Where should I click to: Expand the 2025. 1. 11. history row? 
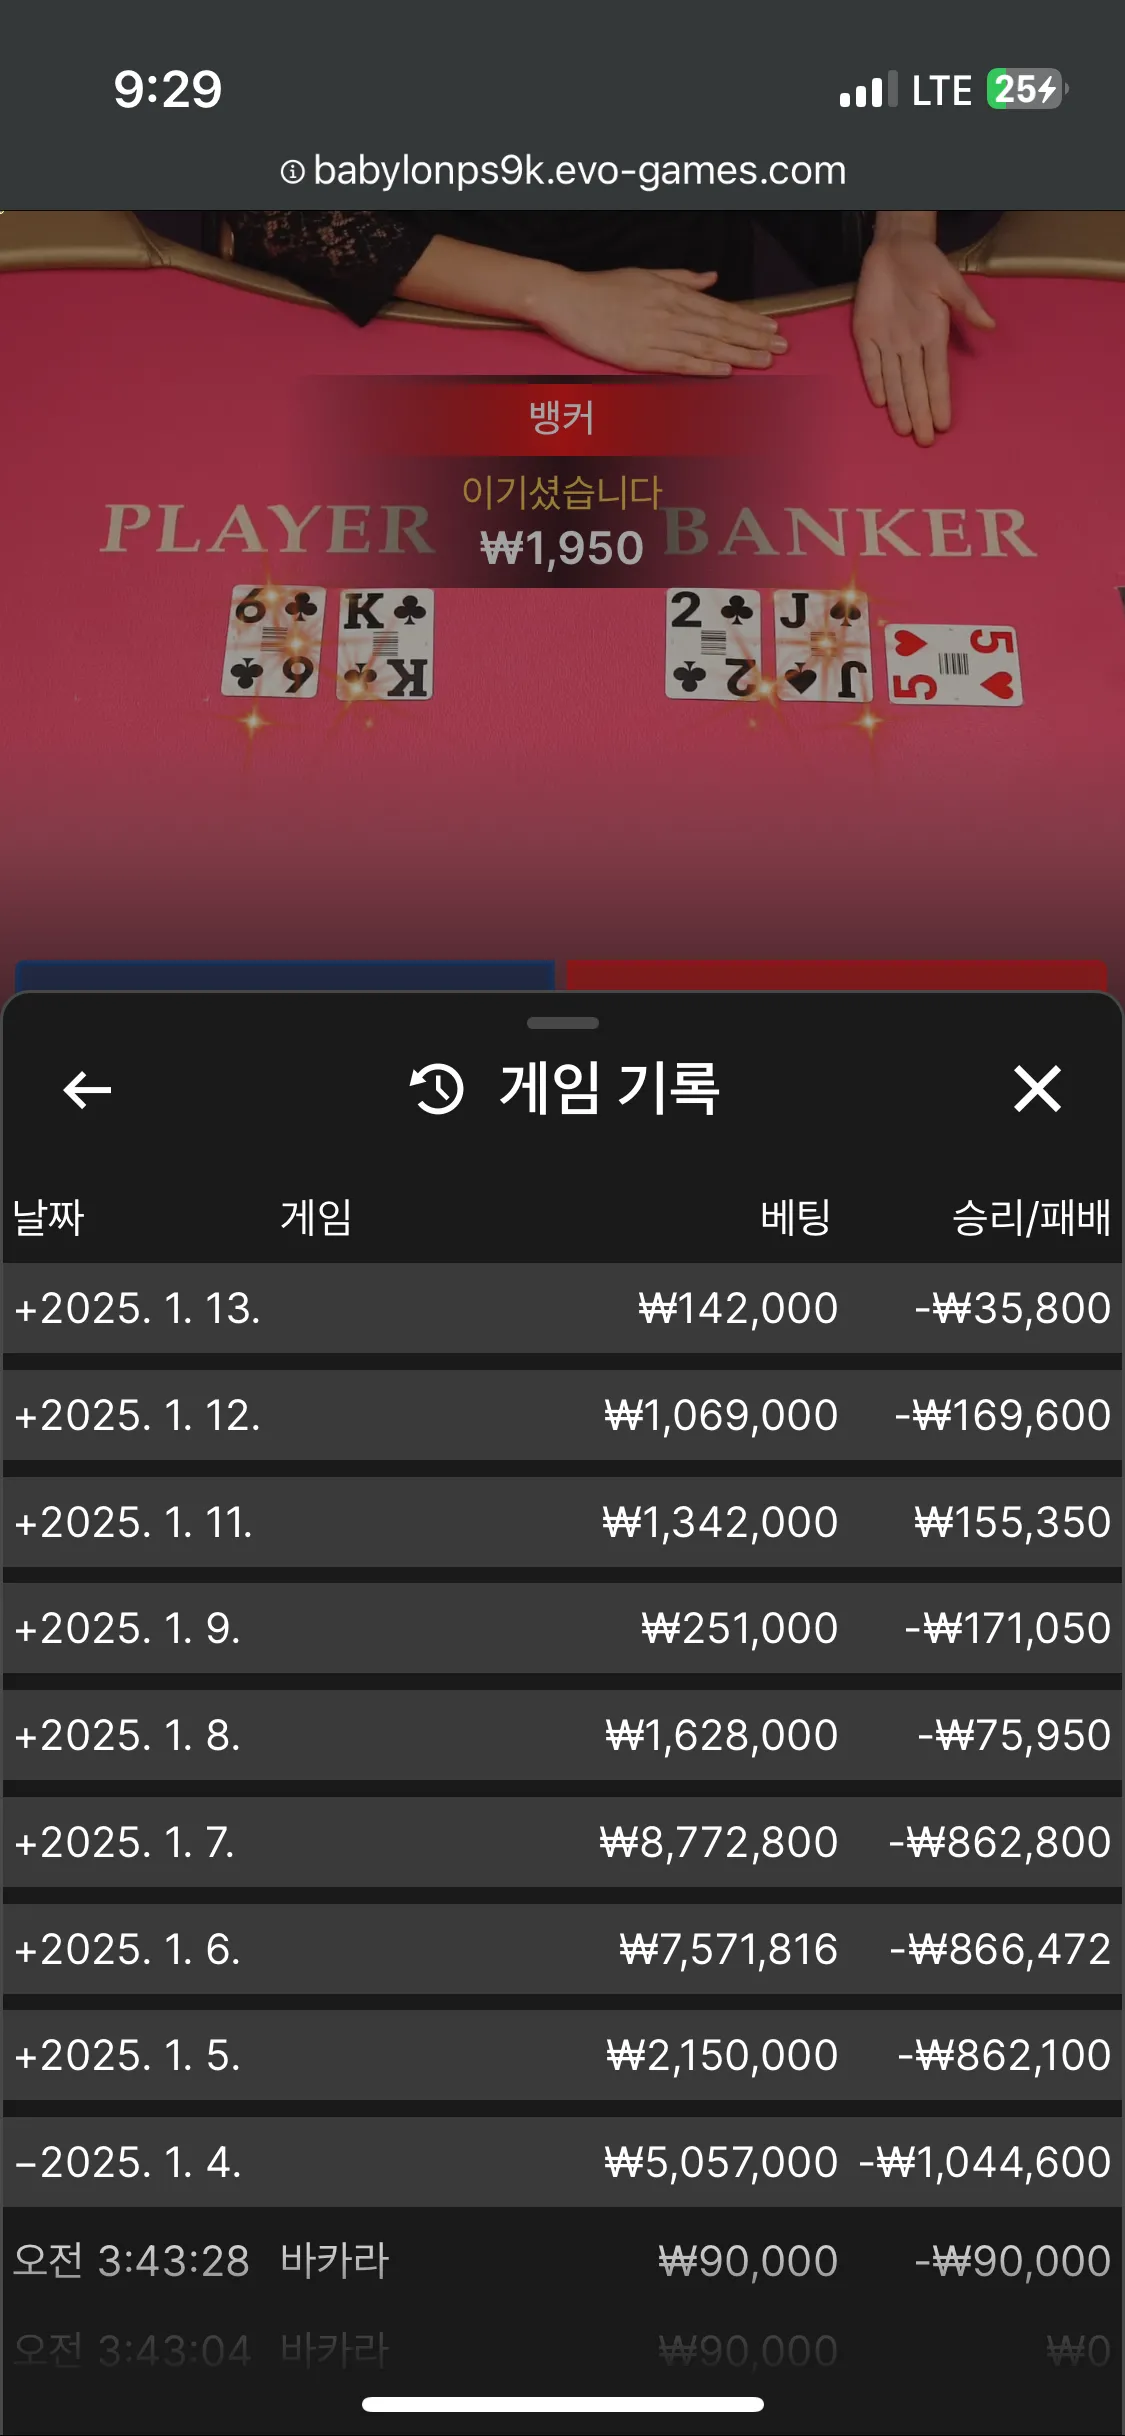tap(562, 1522)
